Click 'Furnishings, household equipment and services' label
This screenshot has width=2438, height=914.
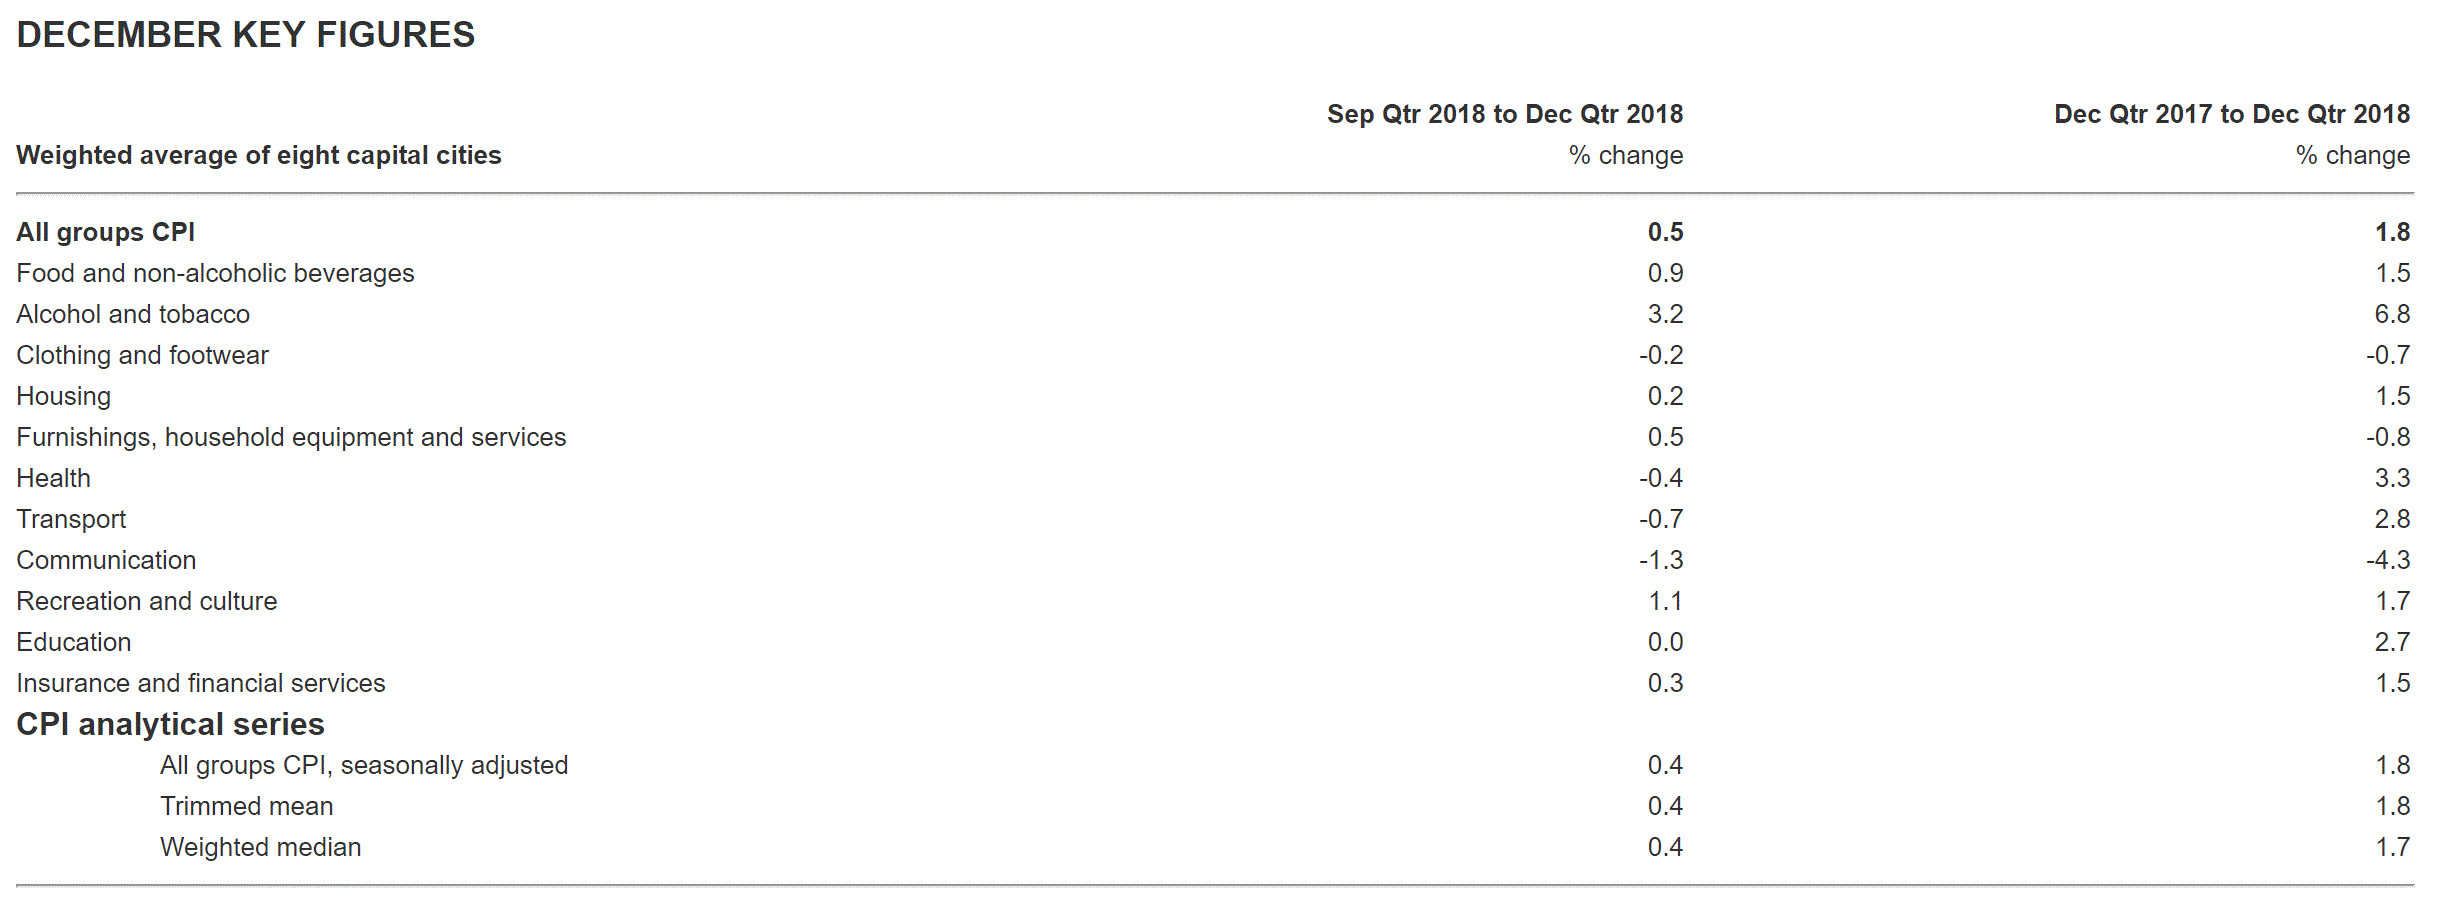click(x=291, y=437)
